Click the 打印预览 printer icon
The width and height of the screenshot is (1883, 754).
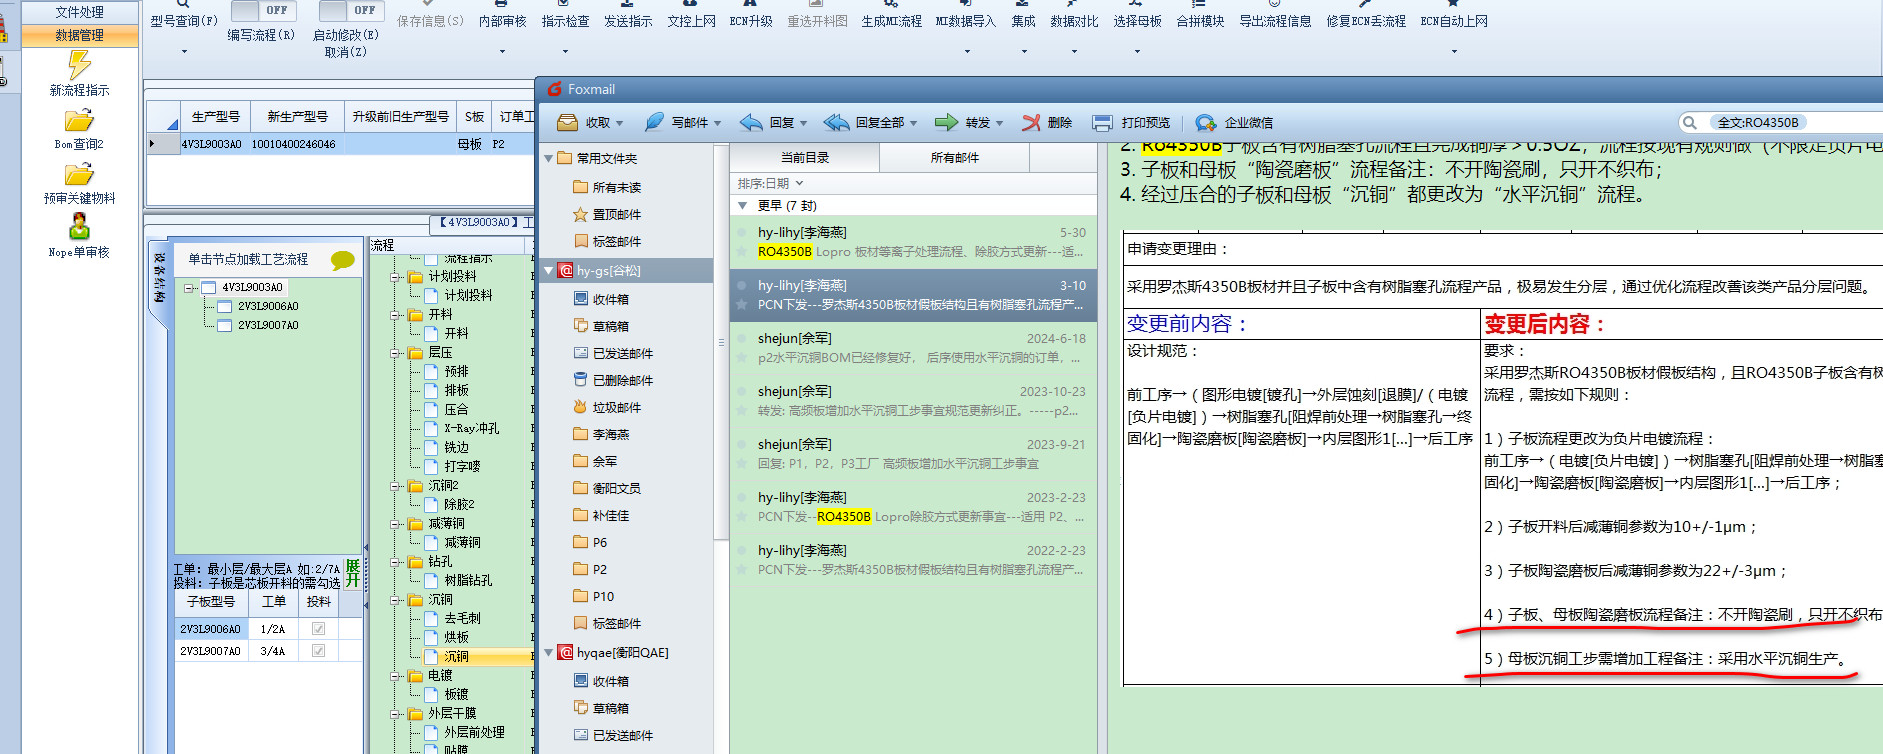[x=1102, y=122]
